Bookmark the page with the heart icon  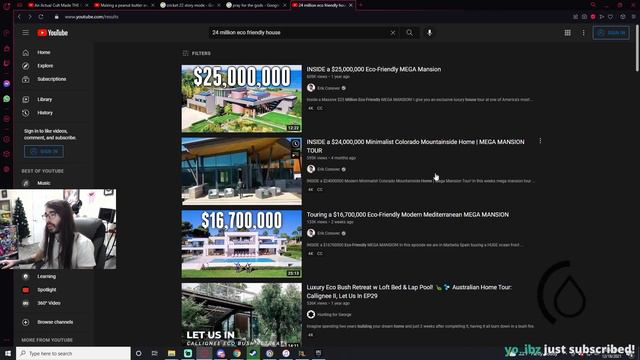click(610, 17)
